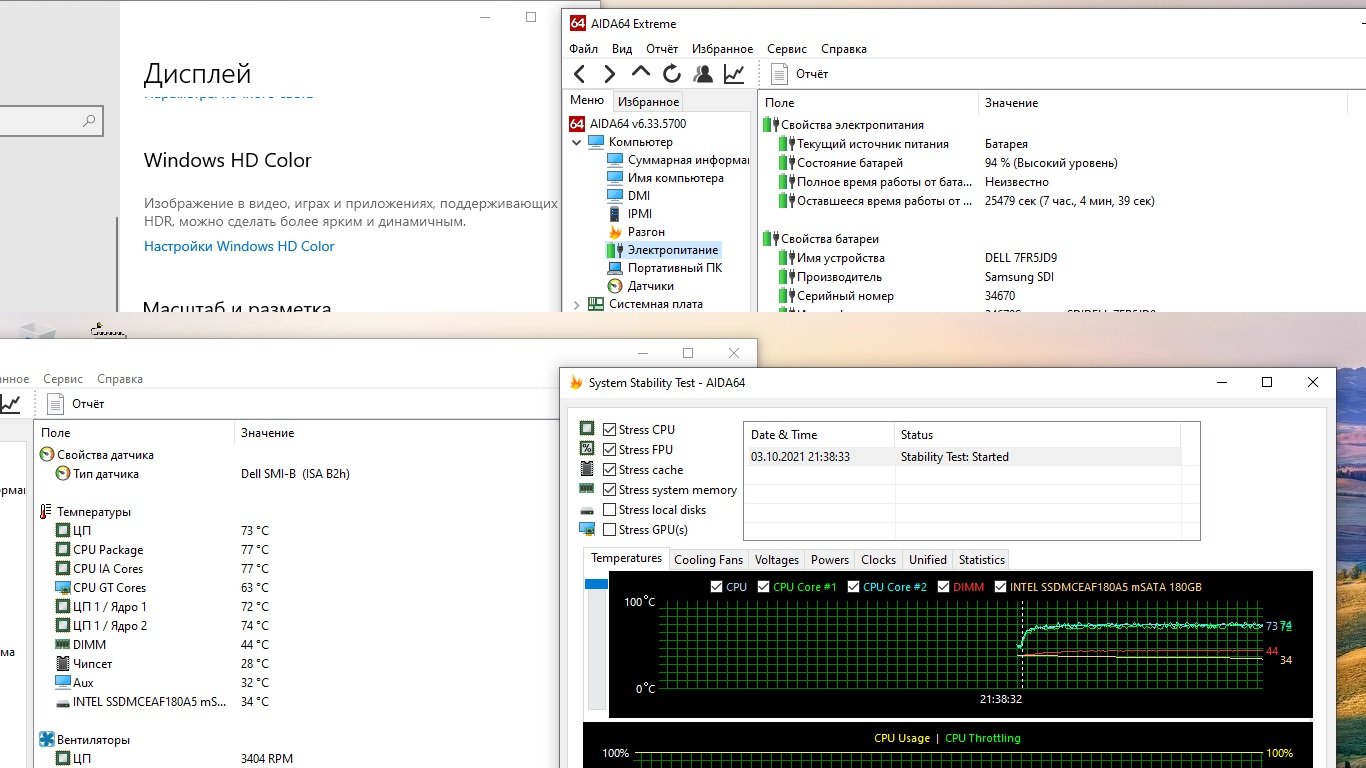Select the Тип датчика row
Screen dimensions: 1366x768
click(x=203, y=474)
